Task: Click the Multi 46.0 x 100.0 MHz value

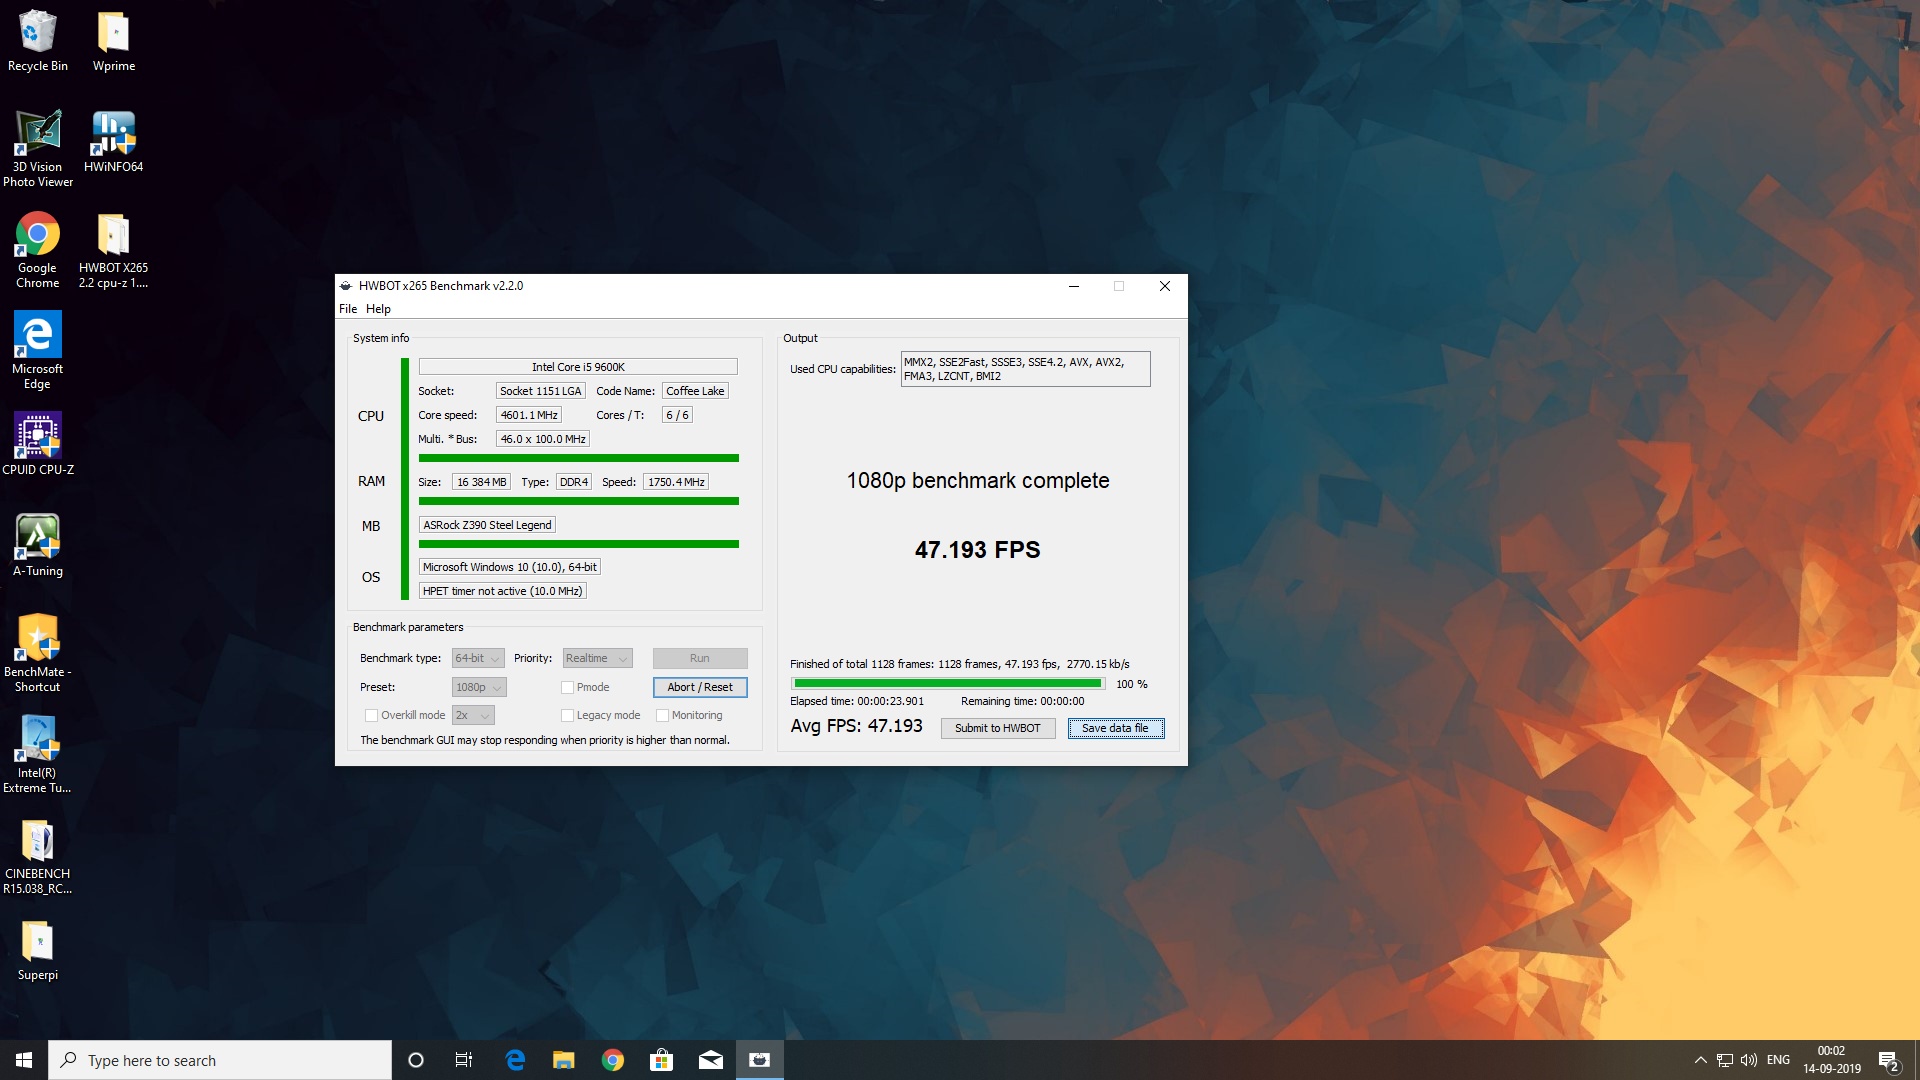Action: (x=543, y=439)
